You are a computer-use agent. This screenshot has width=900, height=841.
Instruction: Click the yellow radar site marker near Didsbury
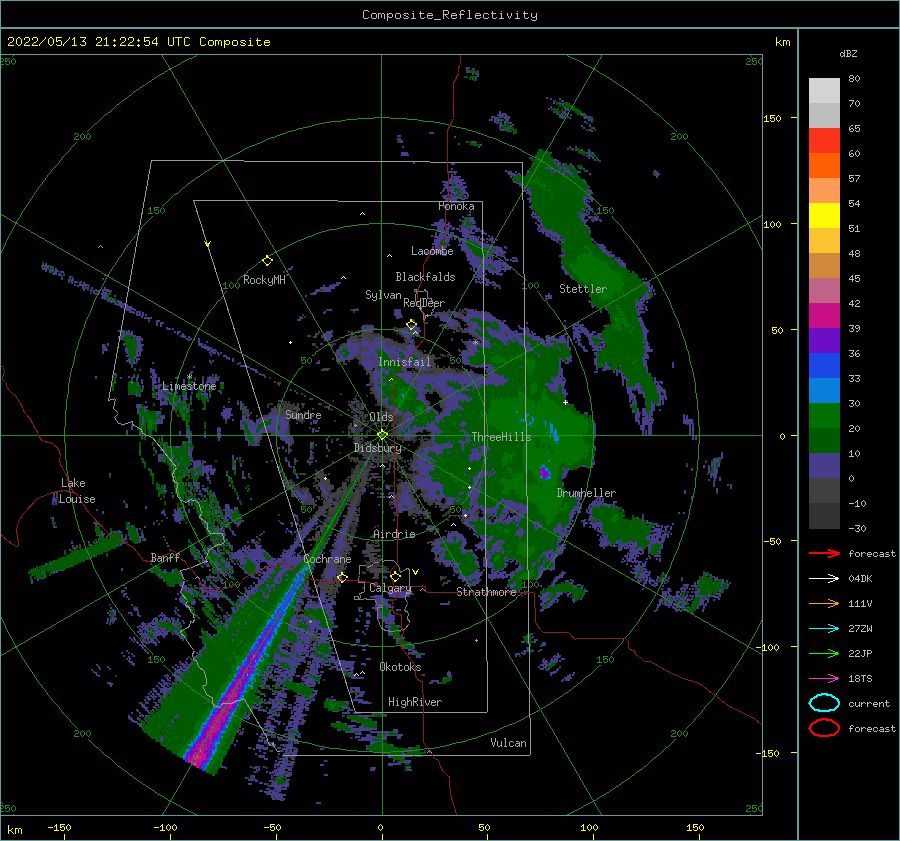[382, 435]
